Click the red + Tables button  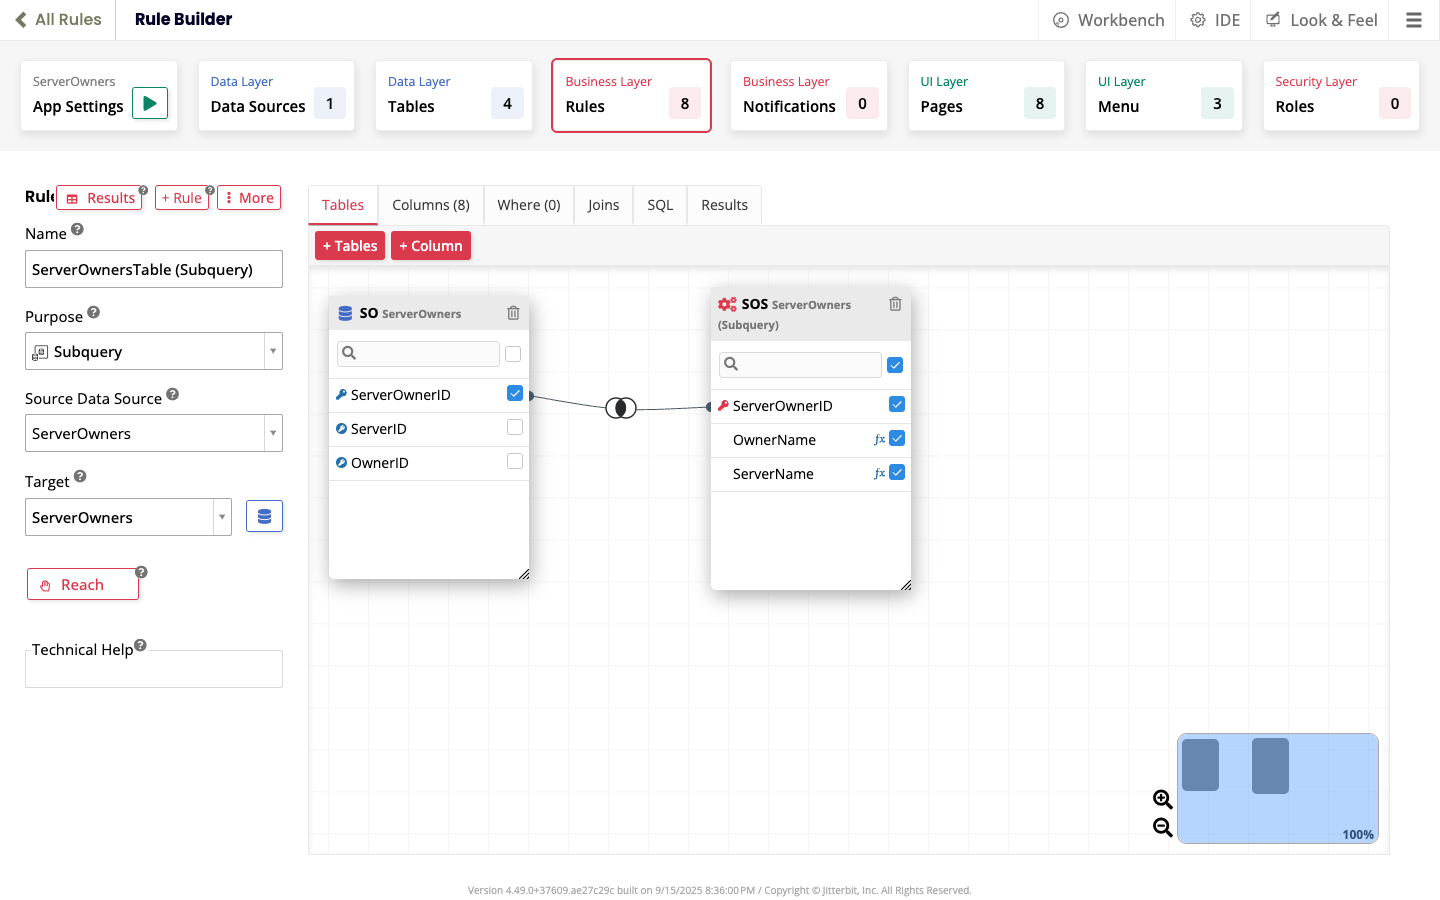(350, 246)
